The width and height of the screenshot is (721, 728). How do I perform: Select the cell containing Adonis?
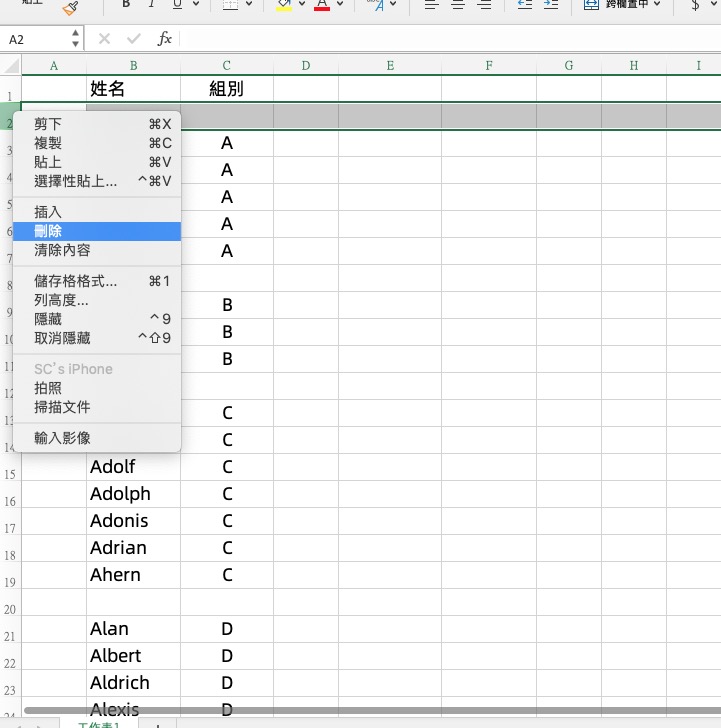(x=133, y=521)
